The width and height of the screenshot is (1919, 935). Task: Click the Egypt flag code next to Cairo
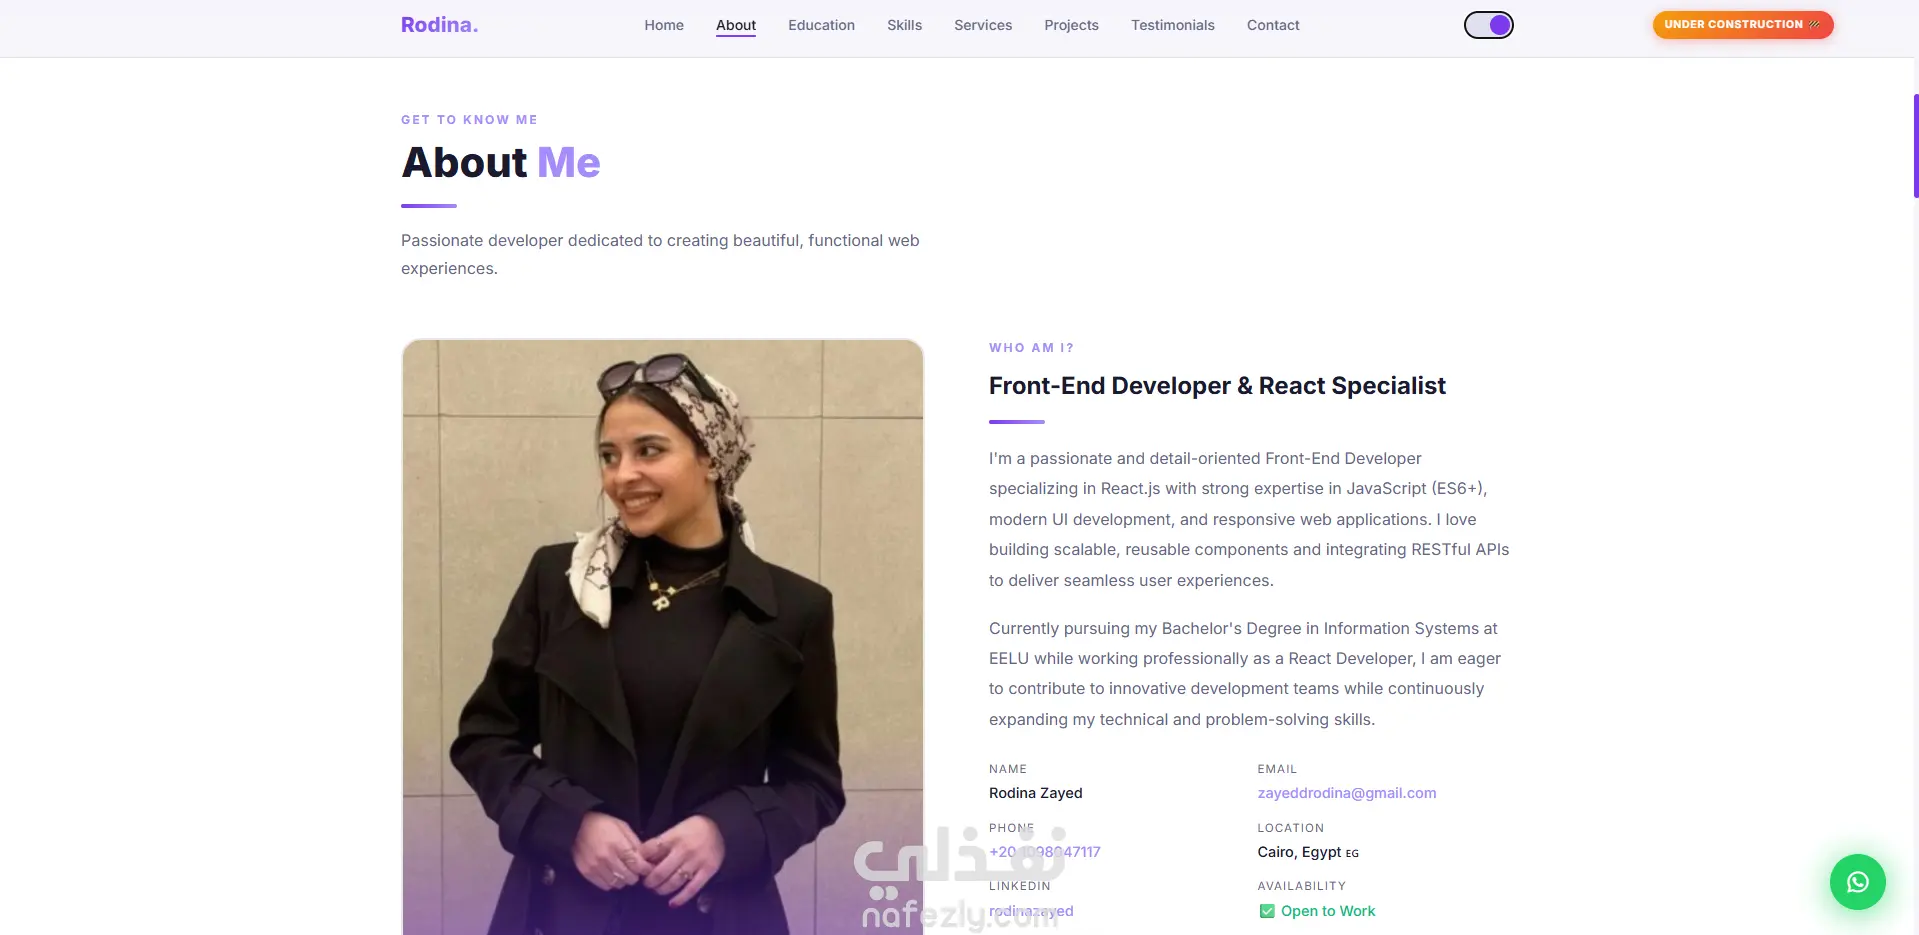pyautogui.click(x=1352, y=853)
